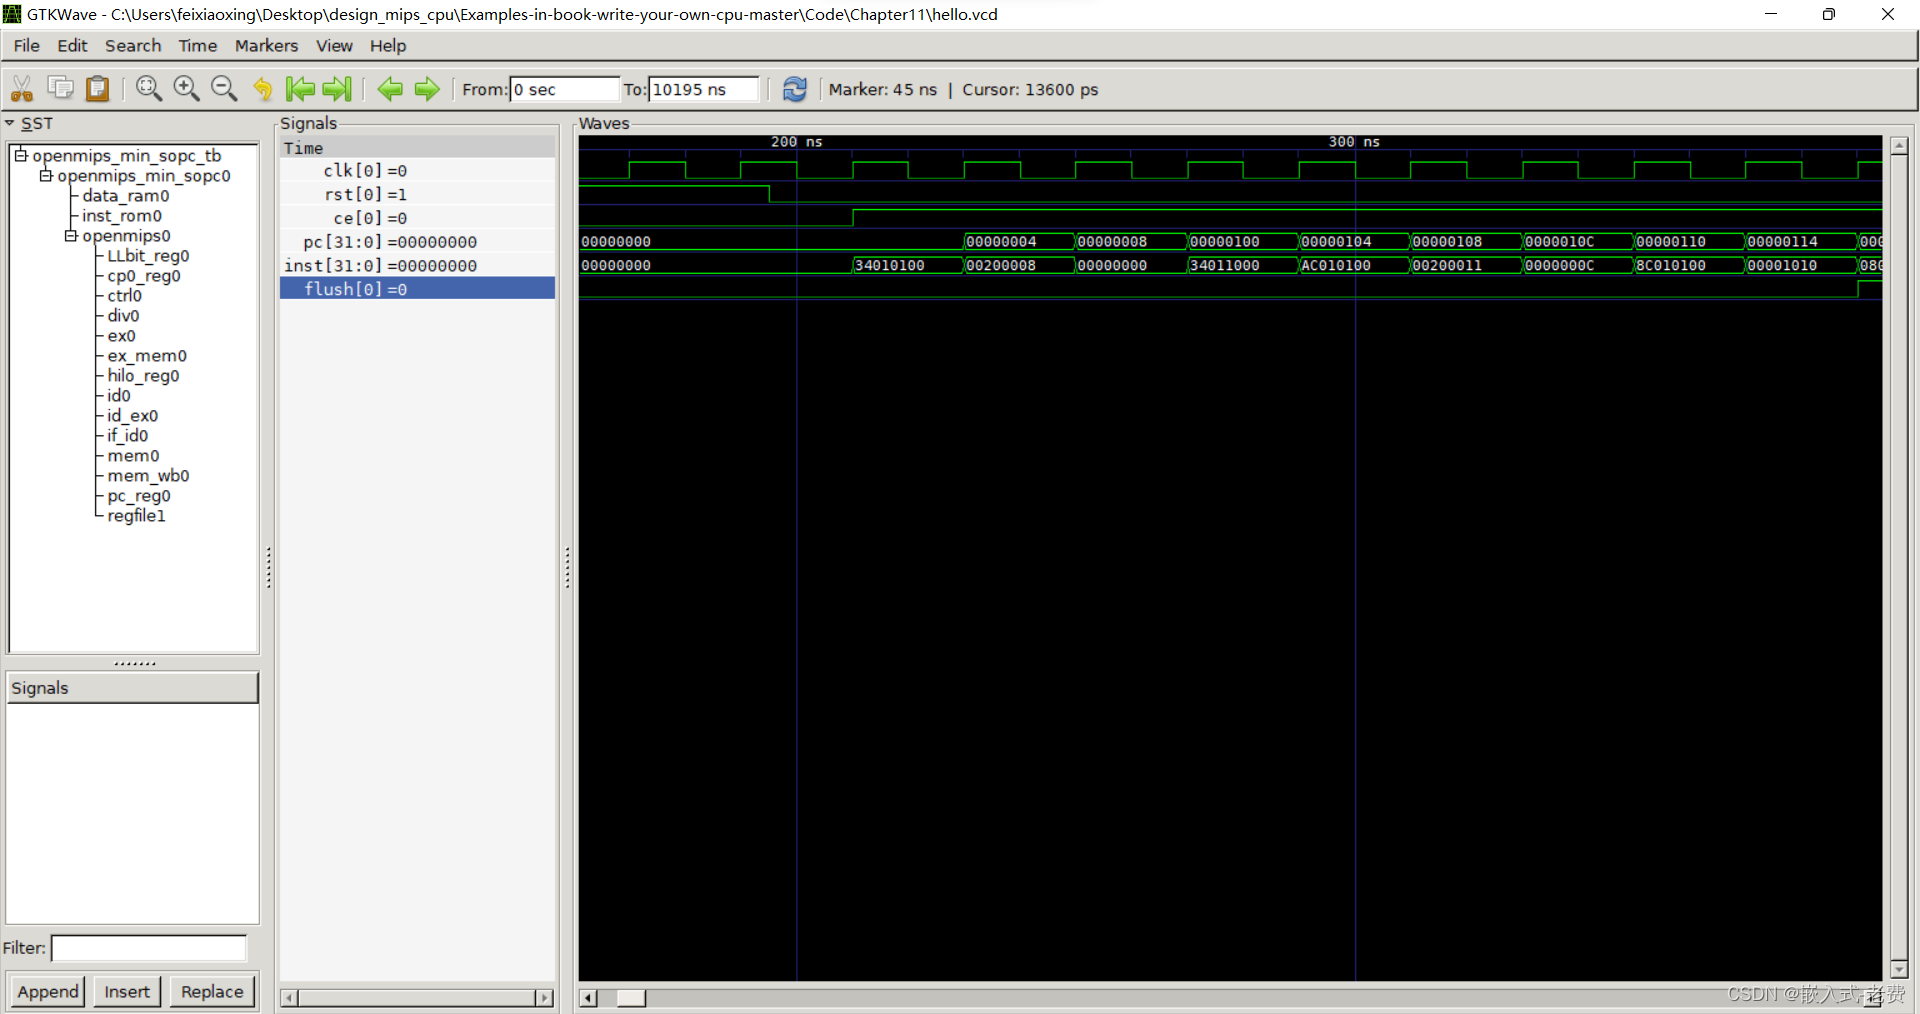This screenshot has width=1920, height=1014.
Task: Click the Reload waveform icon
Action: [x=794, y=89]
